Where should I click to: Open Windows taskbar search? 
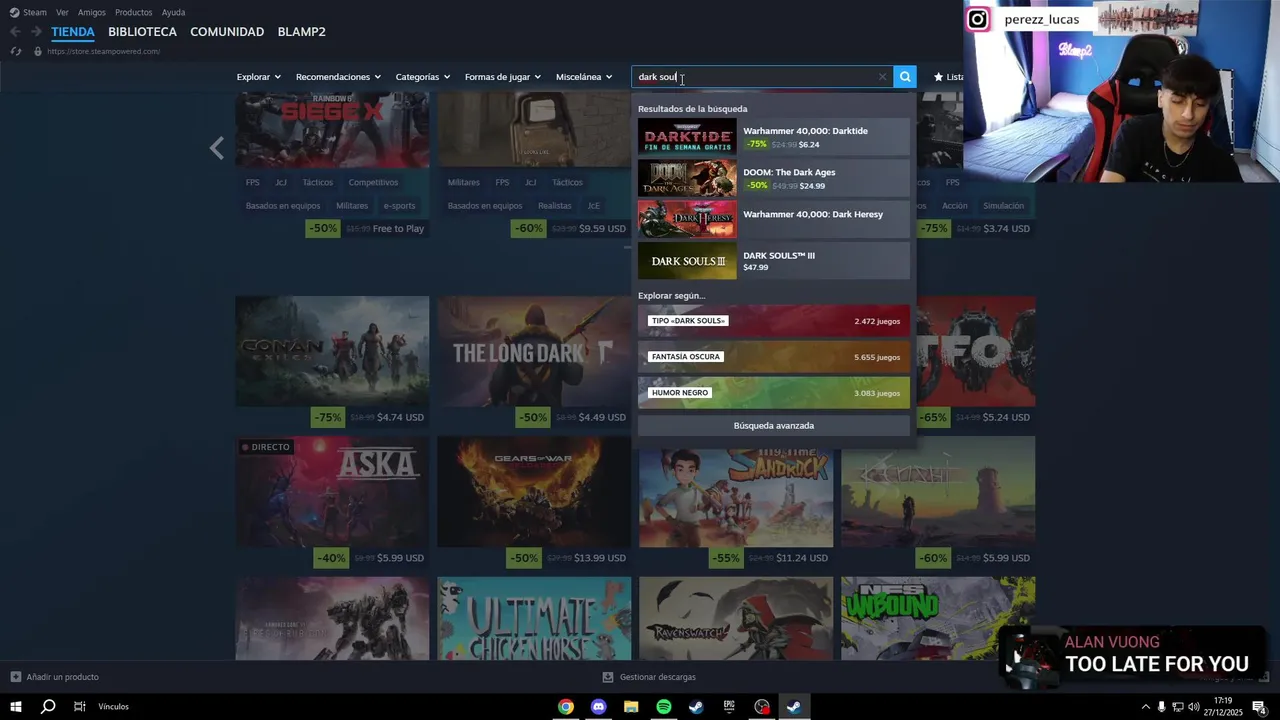[48, 707]
